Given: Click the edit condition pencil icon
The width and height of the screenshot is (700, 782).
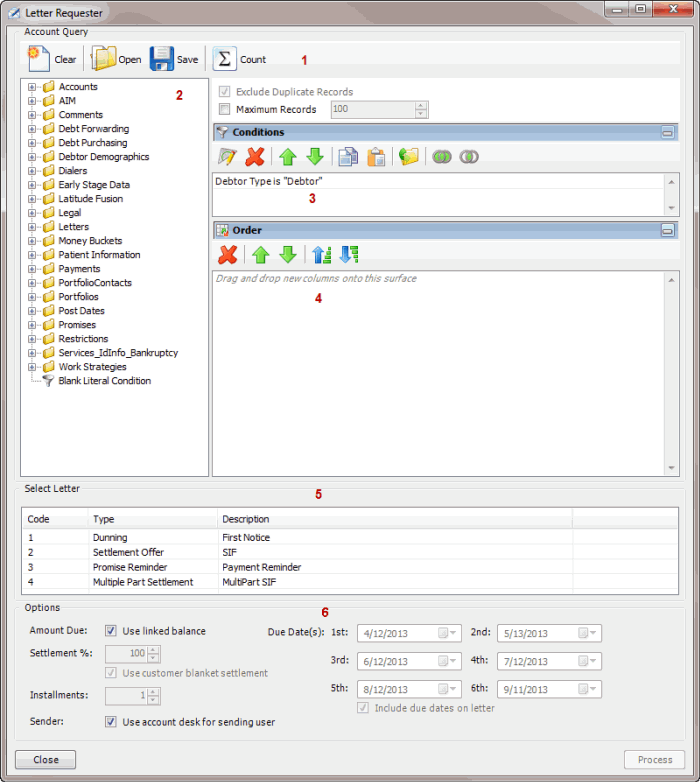Looking at the screenshot, I should pyautogui.click(x=227, y=157).
